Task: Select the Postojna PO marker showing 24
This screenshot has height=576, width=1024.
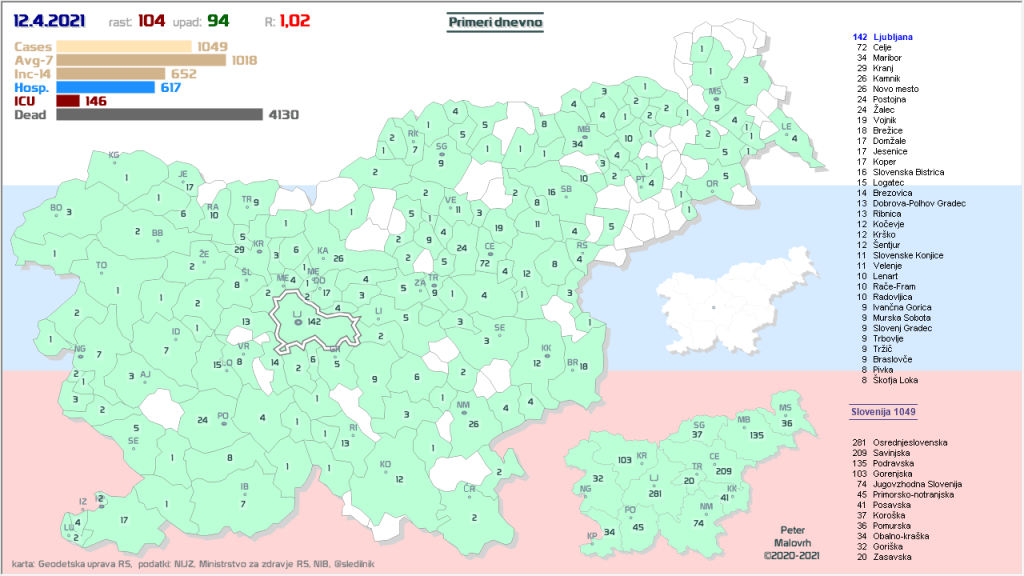Action: pyautogui.click(x=223, y=421)
